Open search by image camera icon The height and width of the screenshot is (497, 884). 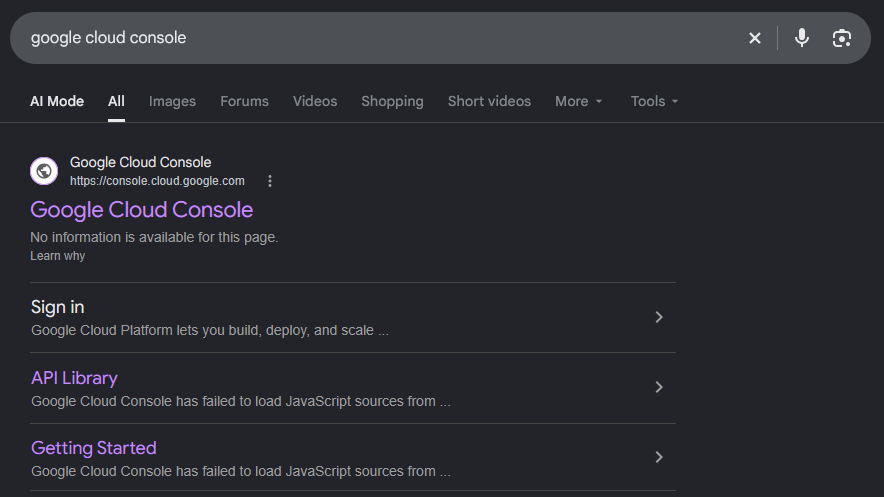click(842, 38)
